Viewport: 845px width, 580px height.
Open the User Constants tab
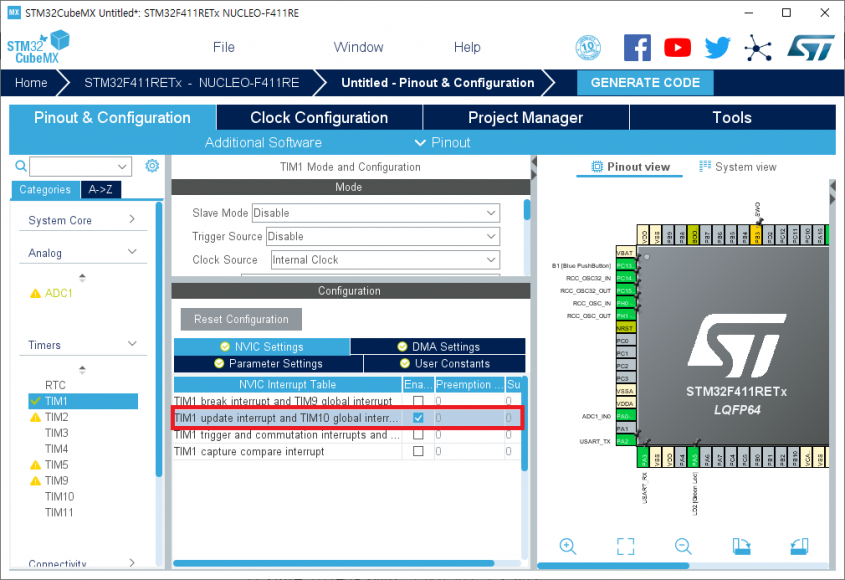point(445,363)
